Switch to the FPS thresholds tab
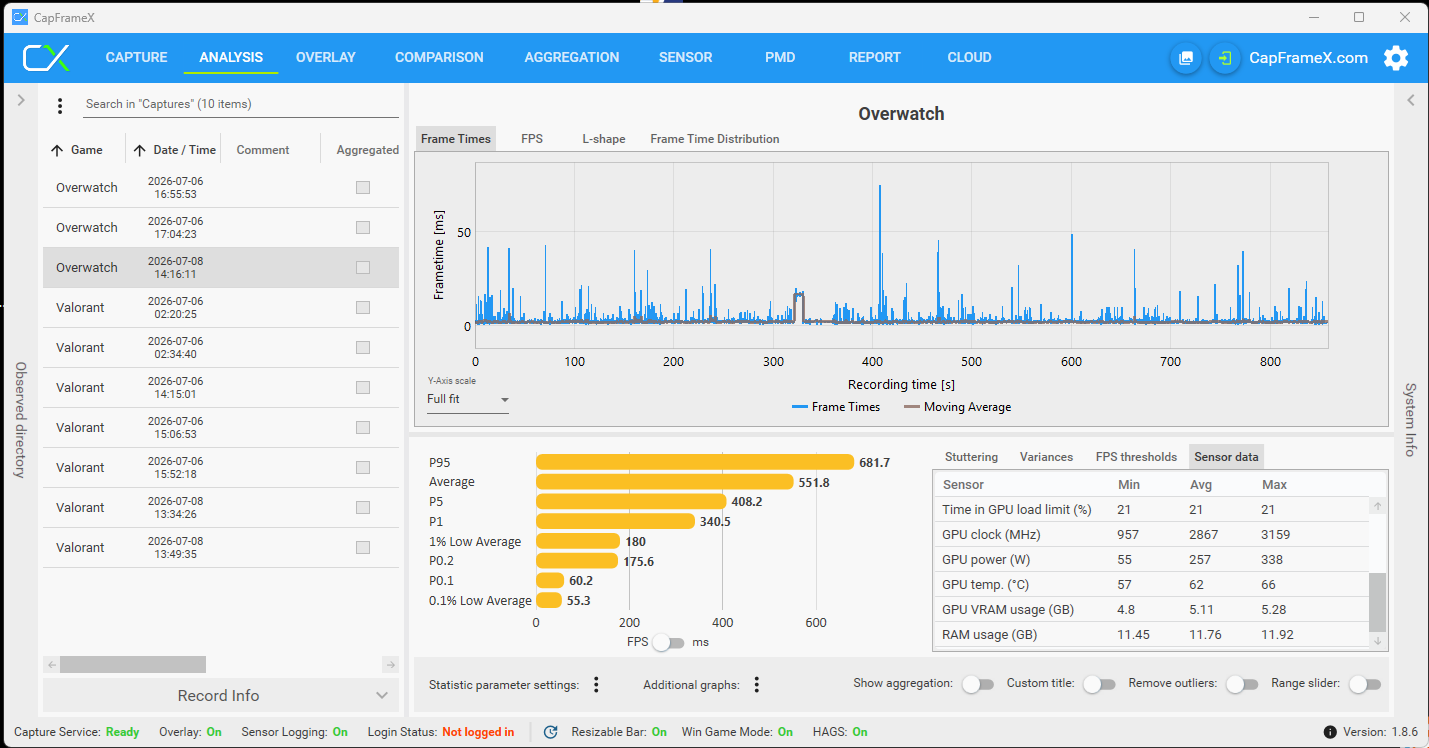 pyautogui.click(x=1137, y=457)
